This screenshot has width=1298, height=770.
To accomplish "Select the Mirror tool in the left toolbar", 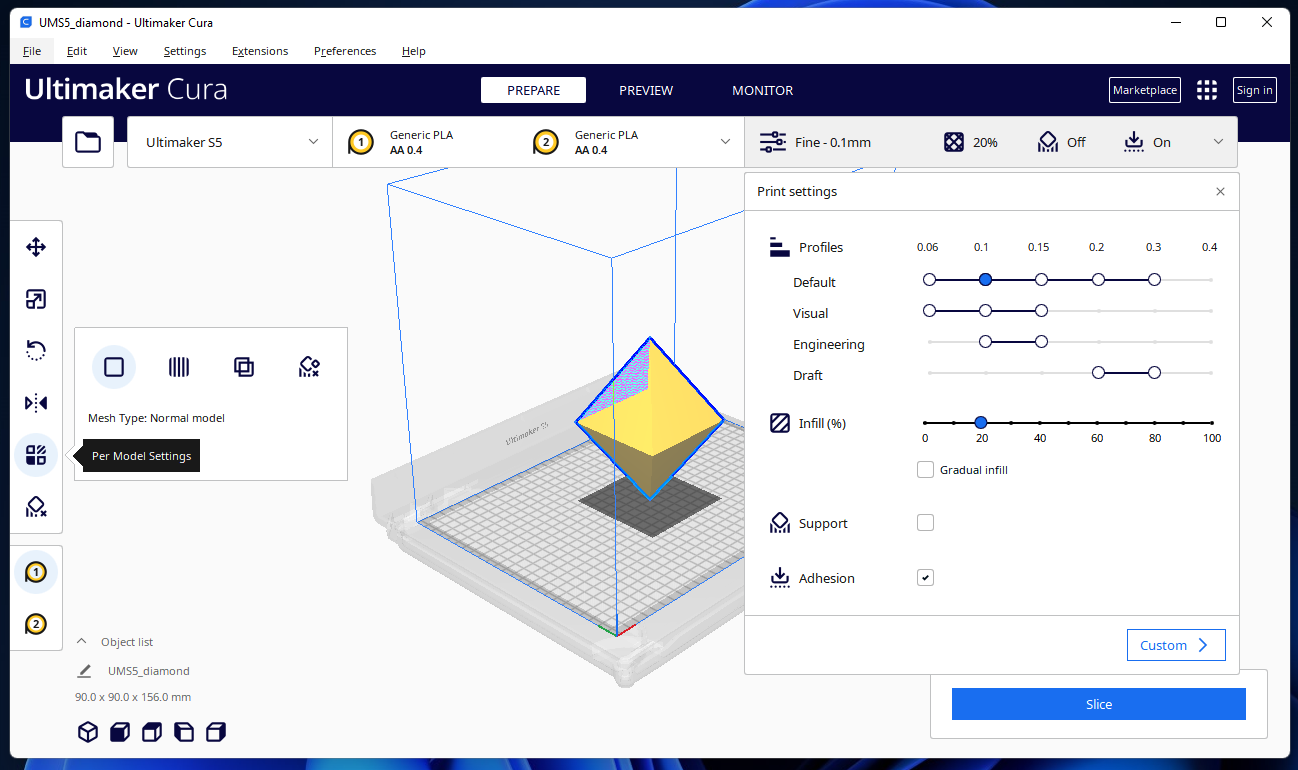I will coord(36,403).
